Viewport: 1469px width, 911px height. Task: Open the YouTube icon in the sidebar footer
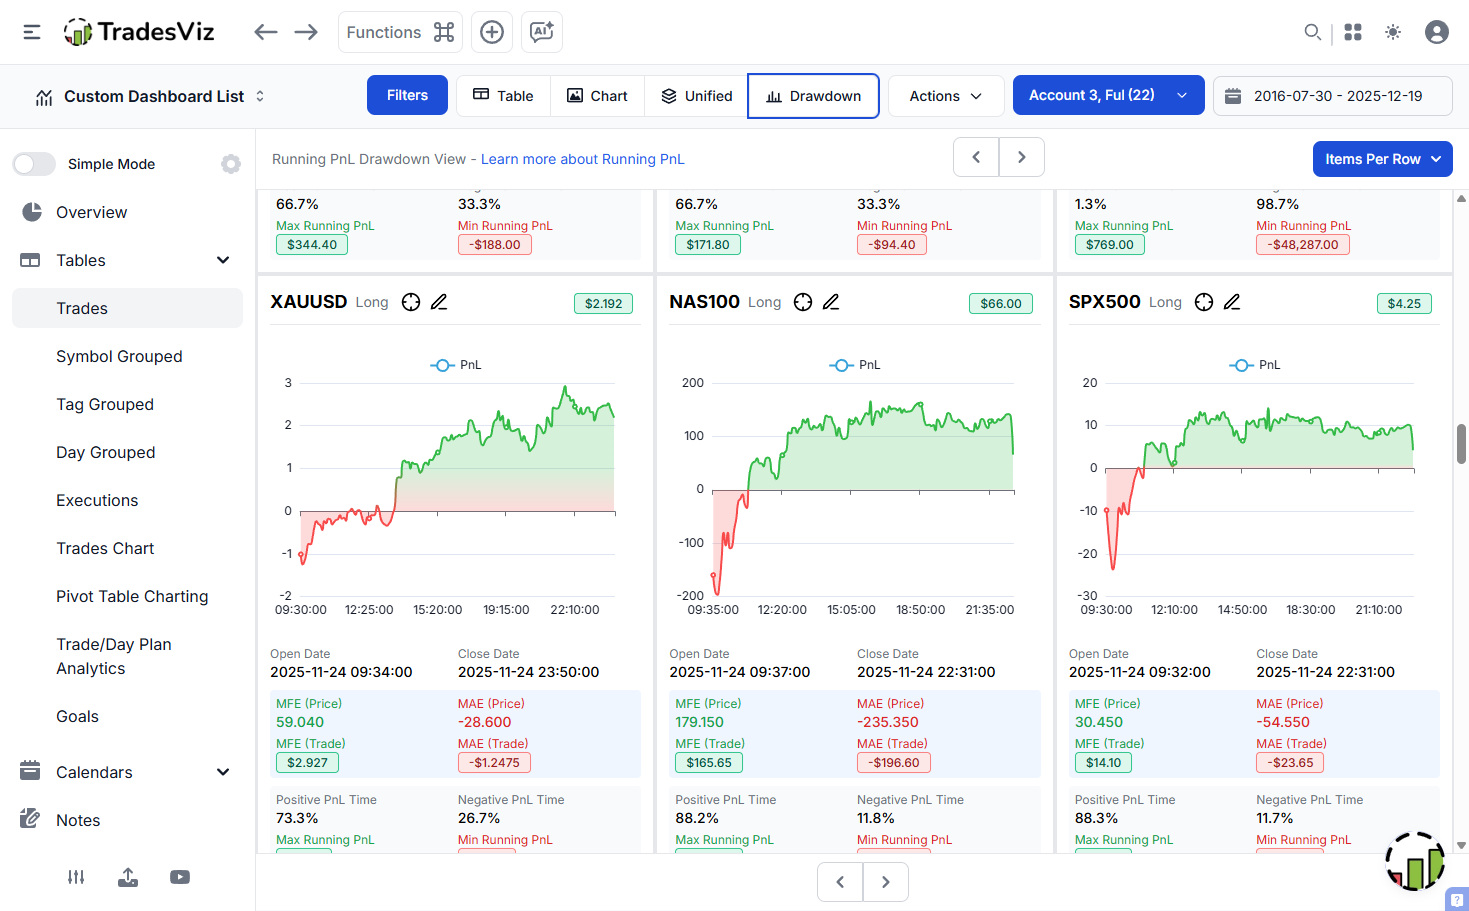tap(179, 877)
